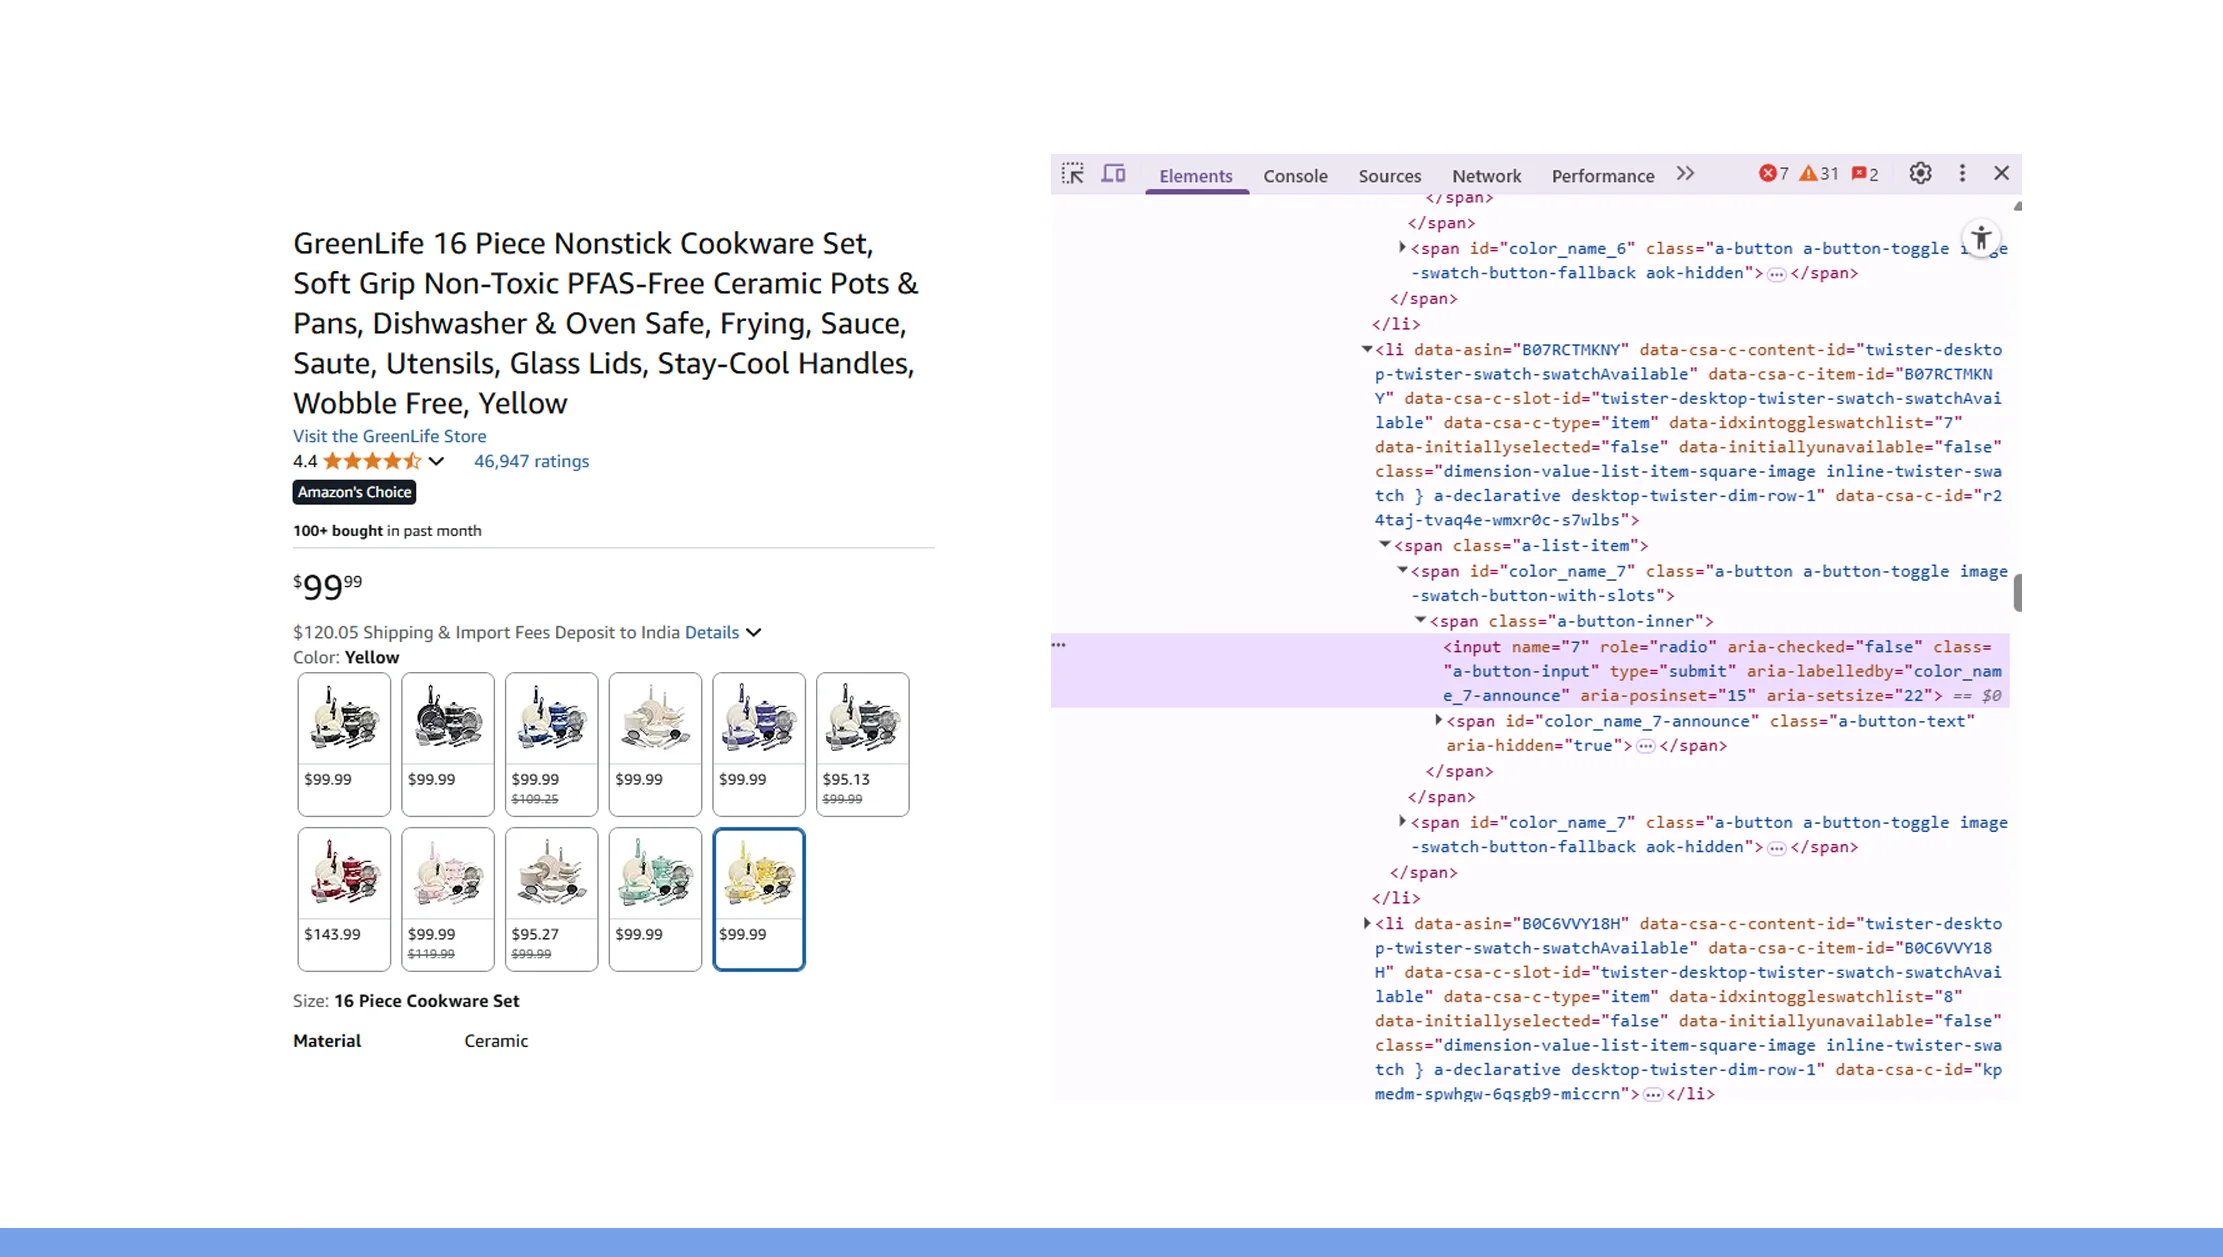The width and height of the screenshot is (2223, 1257).
Task: Select the turquoise cookware color swatch
Action: click(x=655, y=899)
